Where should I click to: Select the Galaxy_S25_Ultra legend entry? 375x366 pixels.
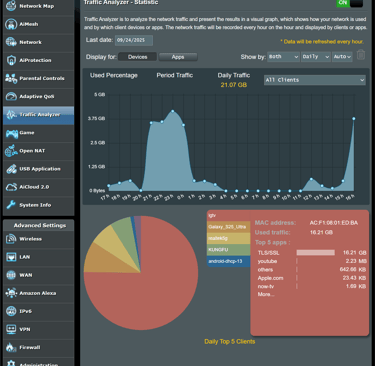[228, 227]
